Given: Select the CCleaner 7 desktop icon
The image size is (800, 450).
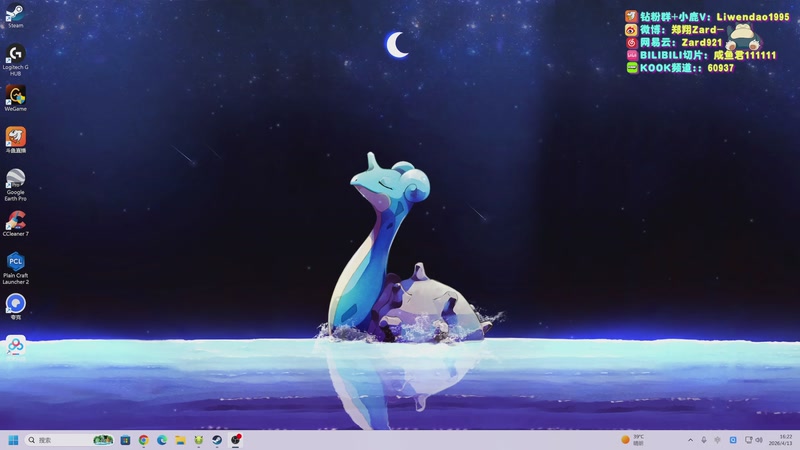Looking at the screenshot, I should [15, 223].
